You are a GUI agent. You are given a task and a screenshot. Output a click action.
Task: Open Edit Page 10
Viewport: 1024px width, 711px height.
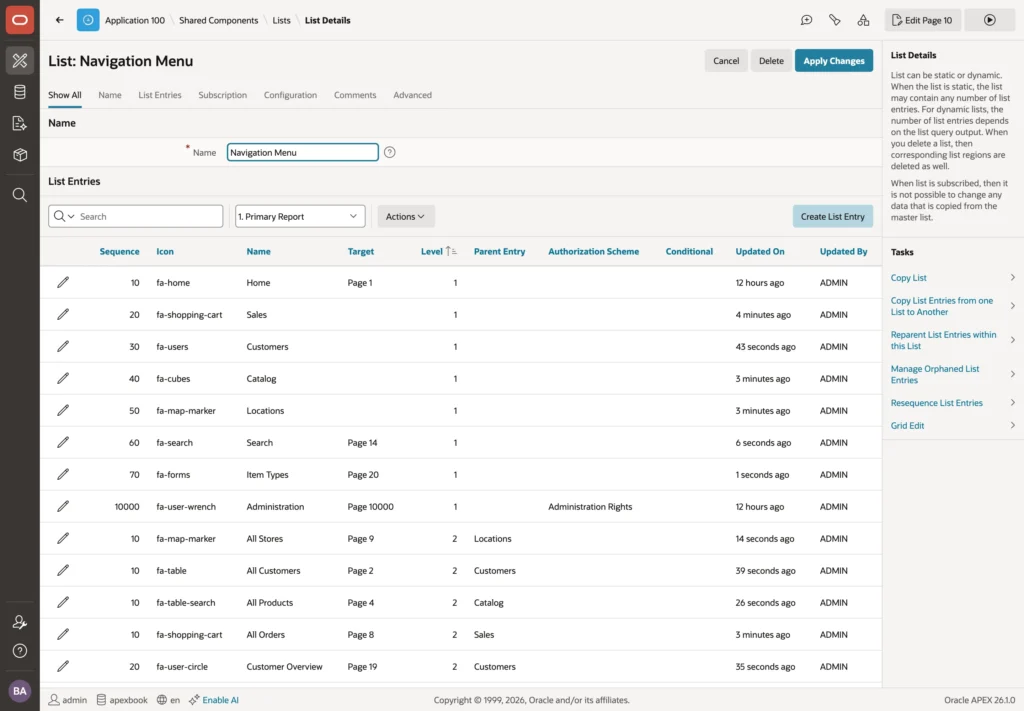pos(922,20)
